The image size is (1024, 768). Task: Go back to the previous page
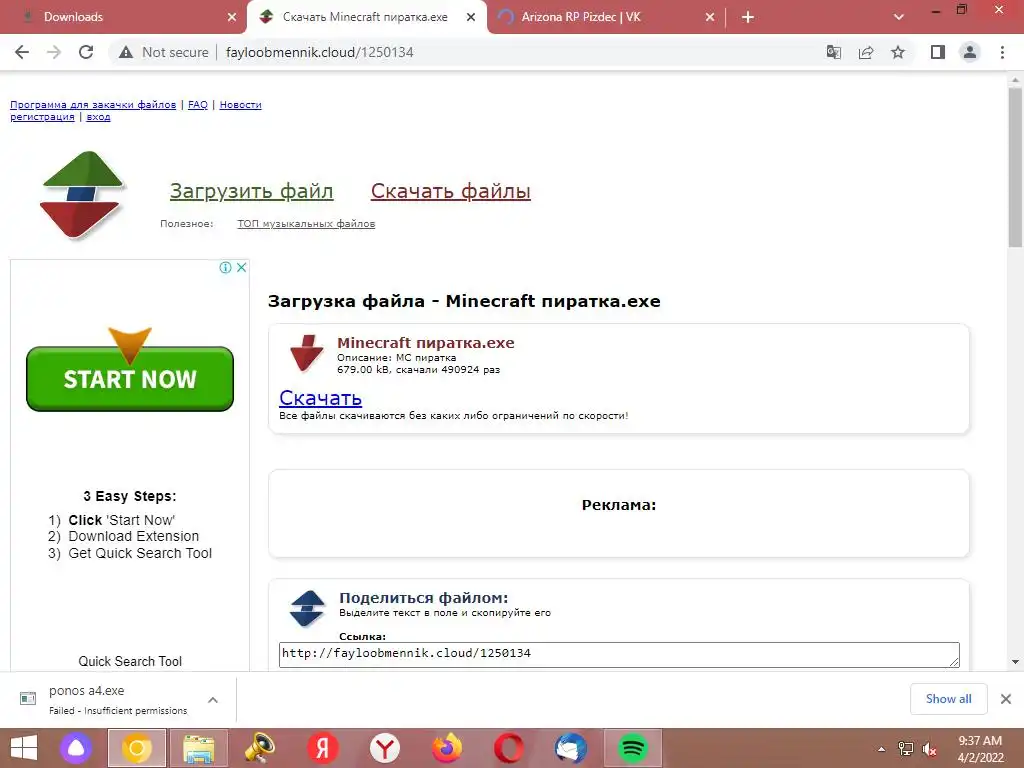tap(22, 52)
